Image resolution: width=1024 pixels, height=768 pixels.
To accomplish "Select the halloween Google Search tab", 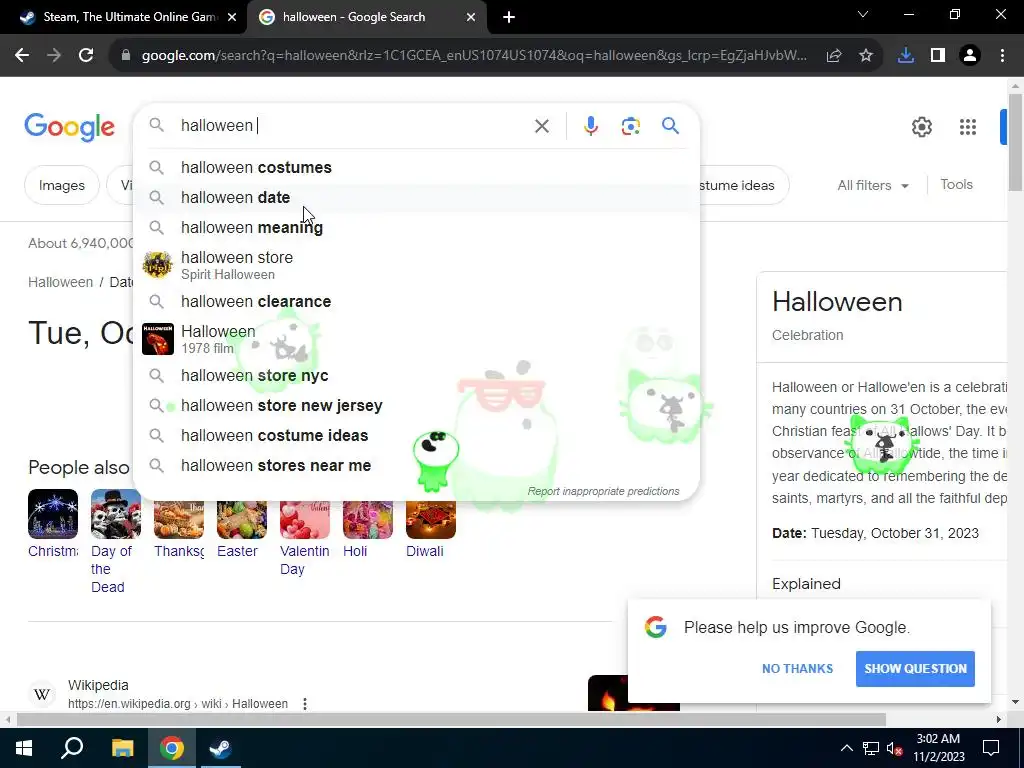I will click(x=366, y=17).
